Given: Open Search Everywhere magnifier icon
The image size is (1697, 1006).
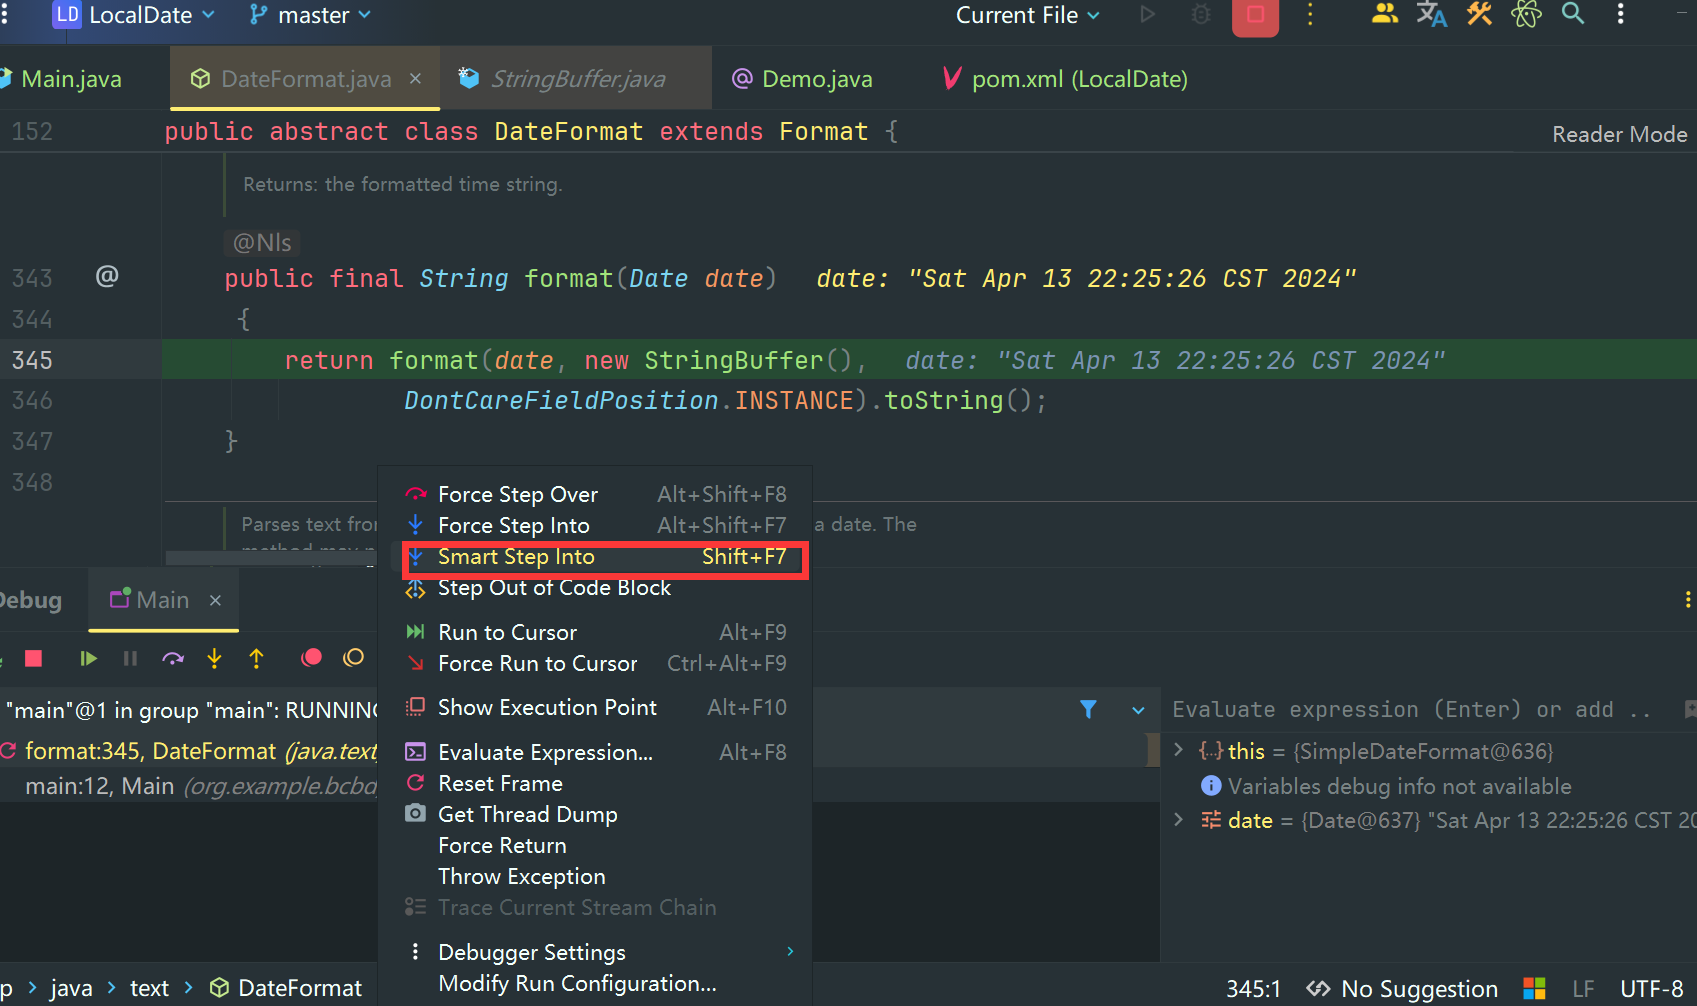Looking at the screenshot, I should tap(1573, 14).
